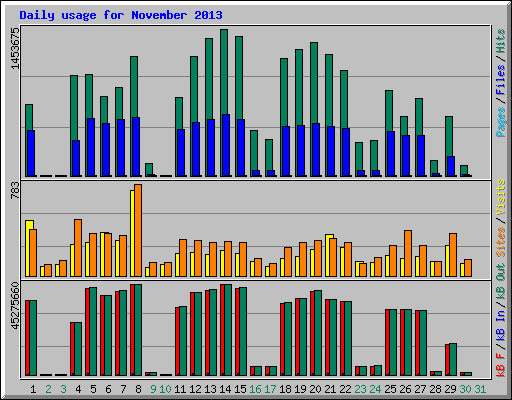Click the green kB Out bar for day 14
The height and width of the screenshot is (400, 512).
pos(228,330)
